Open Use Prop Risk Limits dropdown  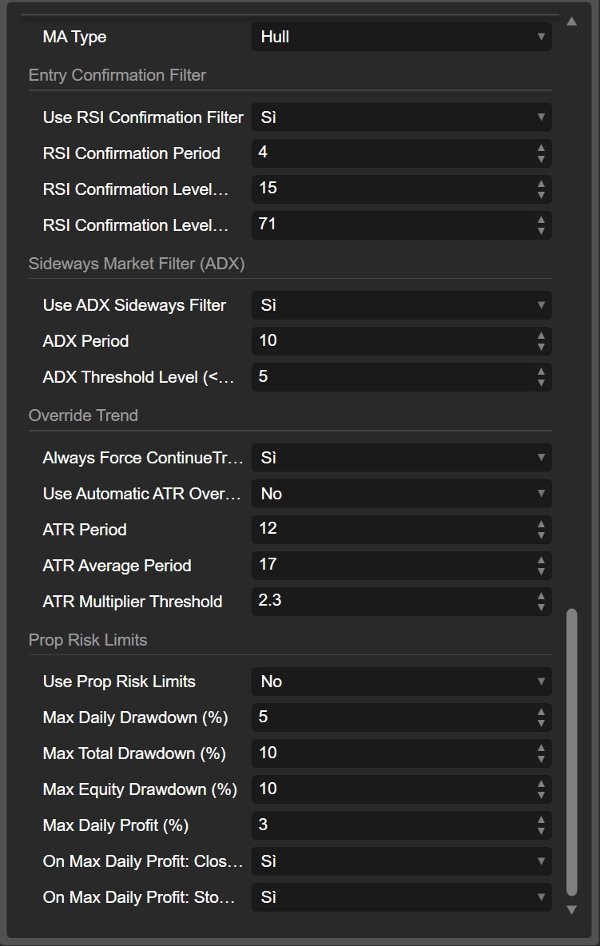[400, 681]
